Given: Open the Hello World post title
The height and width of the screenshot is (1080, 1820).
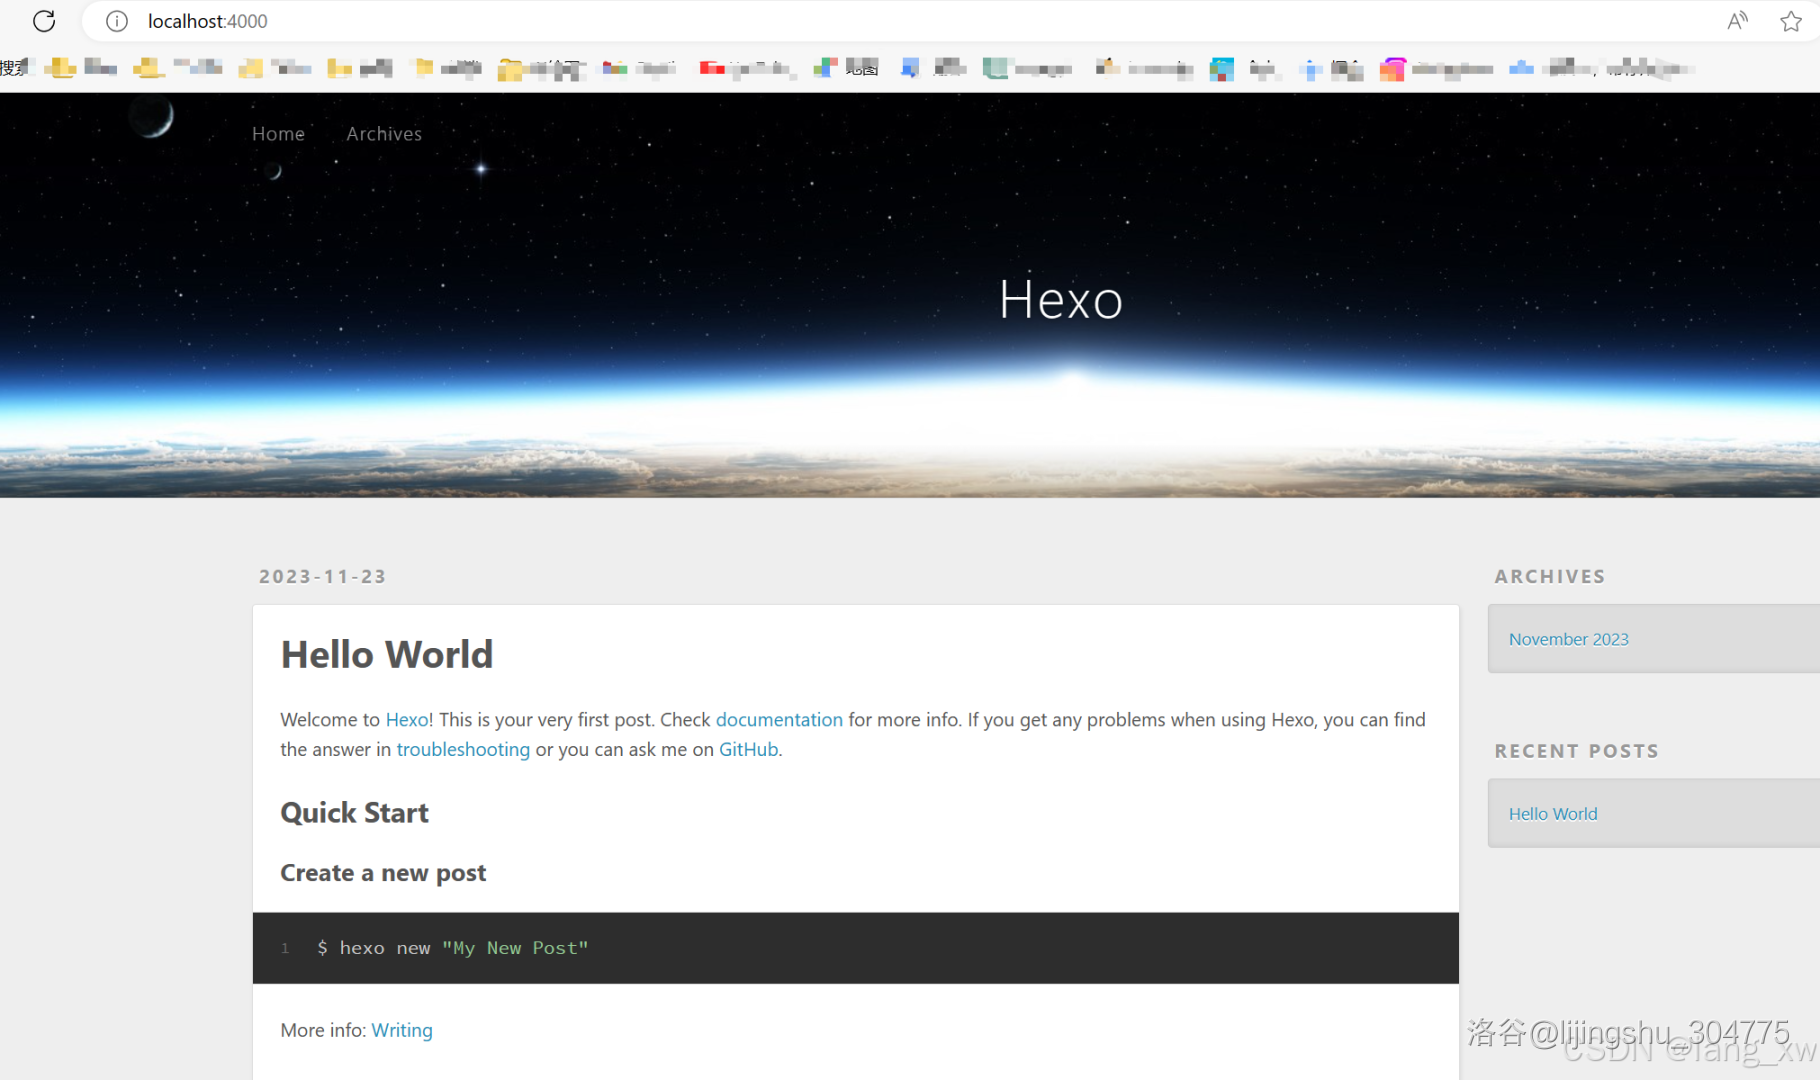Looking at the screenshot, I should tap(387, 654).
